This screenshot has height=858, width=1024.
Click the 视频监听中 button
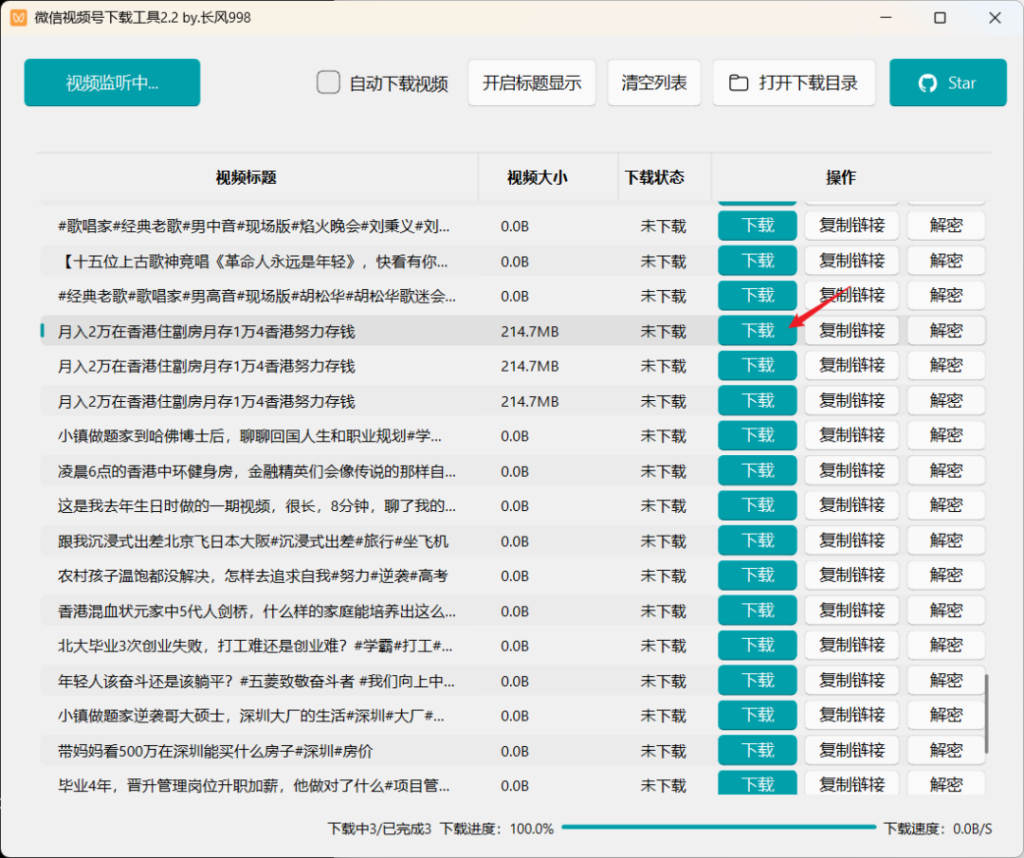111,83
